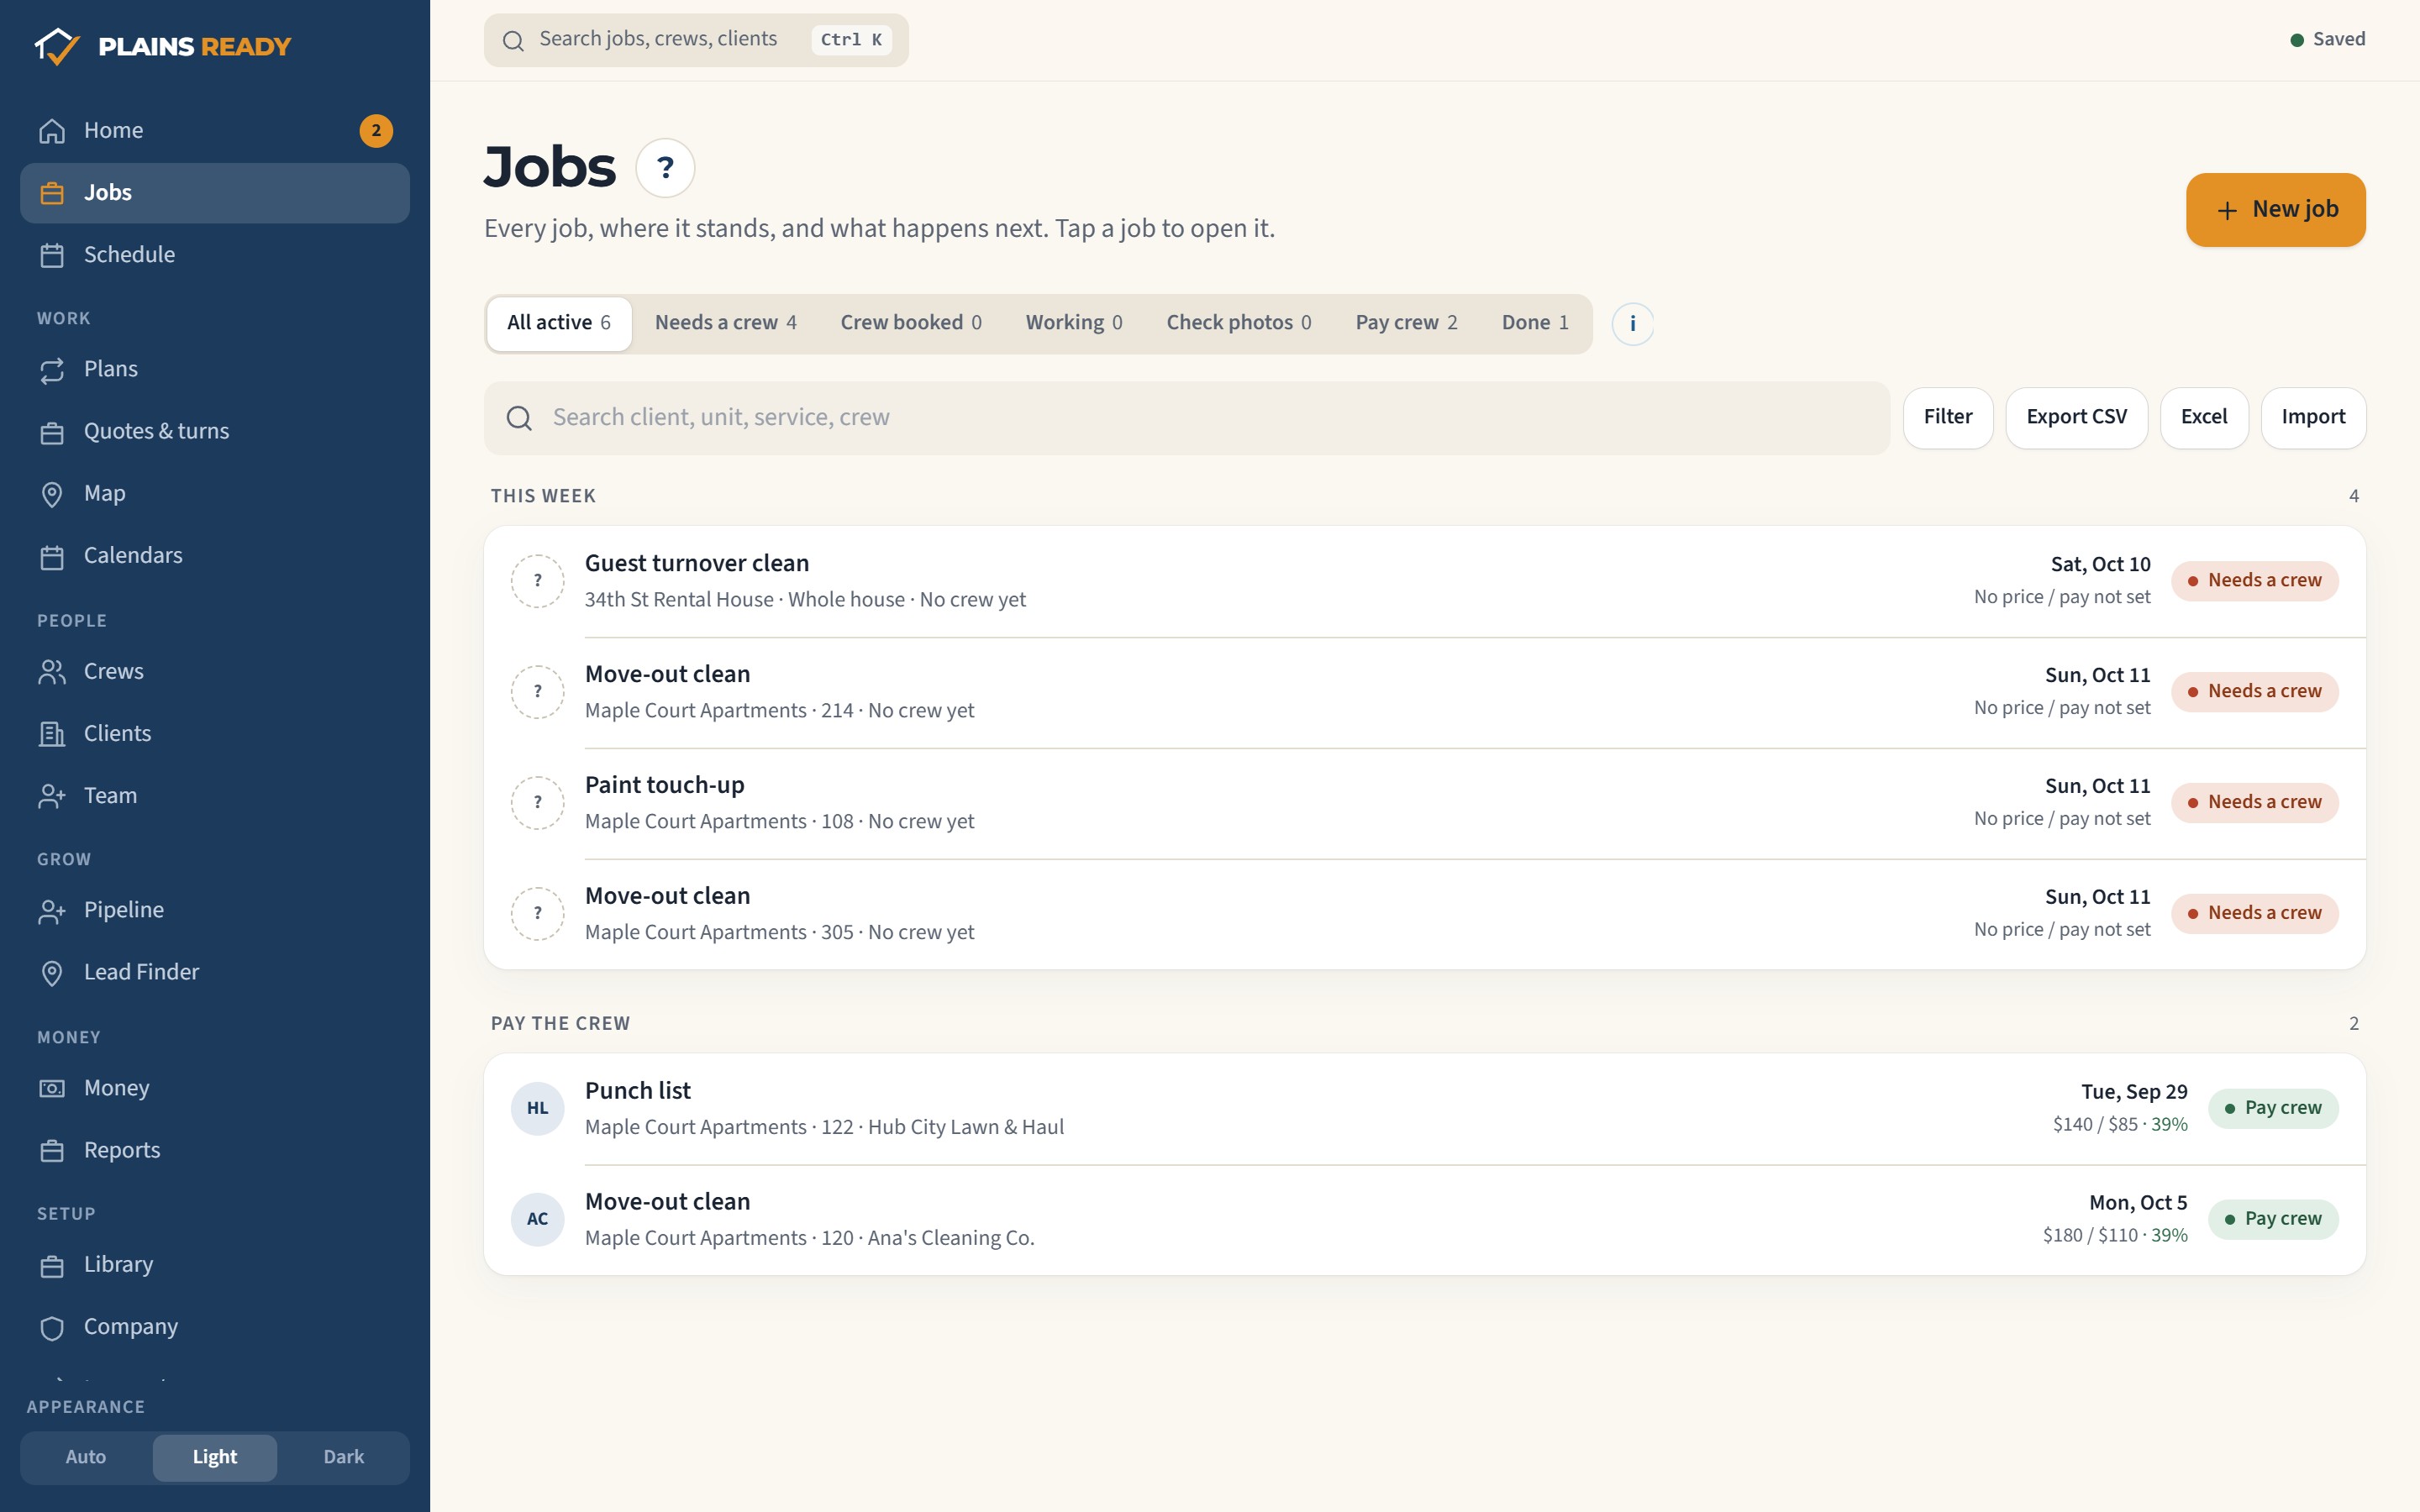This screenshot has width=2420, height=1512.
Task: Open the Jobs help question-mark icon
Action: click(x=665, y=167)
